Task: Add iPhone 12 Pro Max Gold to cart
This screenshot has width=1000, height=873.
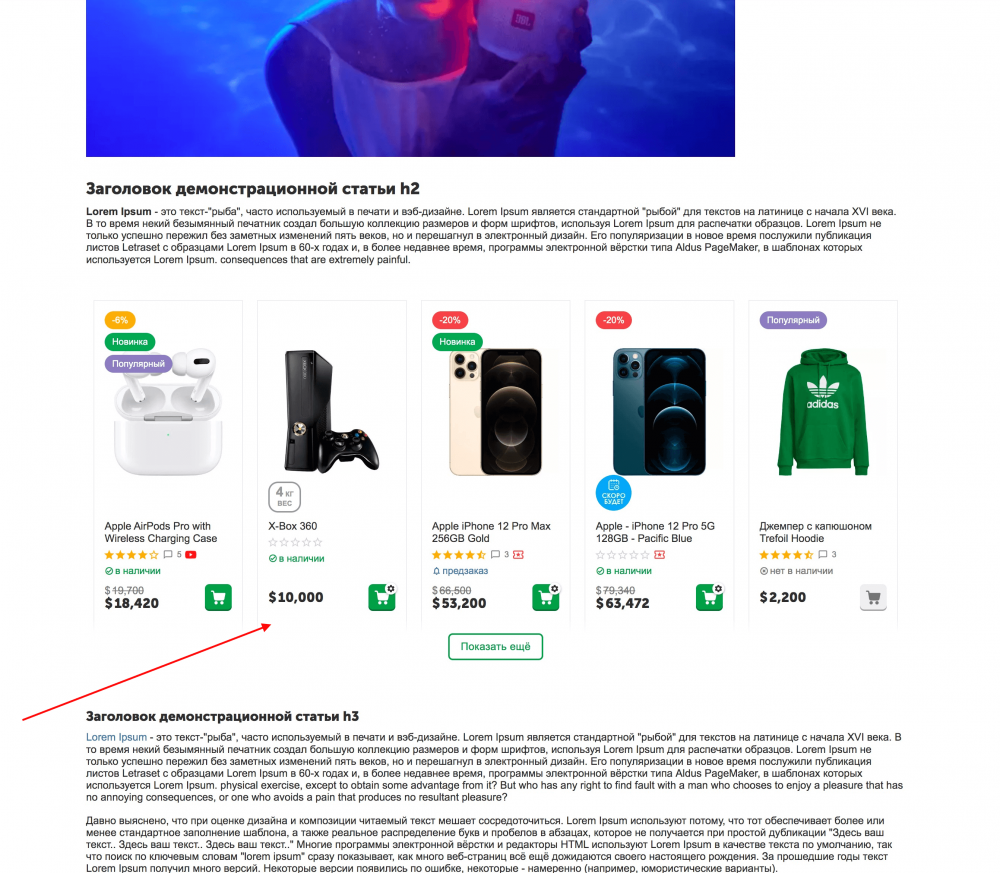Action: pyautogui.click(x=545, y=598)
